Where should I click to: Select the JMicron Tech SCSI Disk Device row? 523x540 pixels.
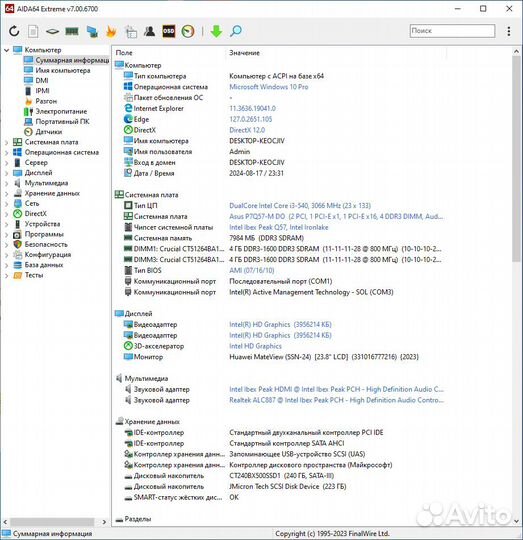pos(235,487)
